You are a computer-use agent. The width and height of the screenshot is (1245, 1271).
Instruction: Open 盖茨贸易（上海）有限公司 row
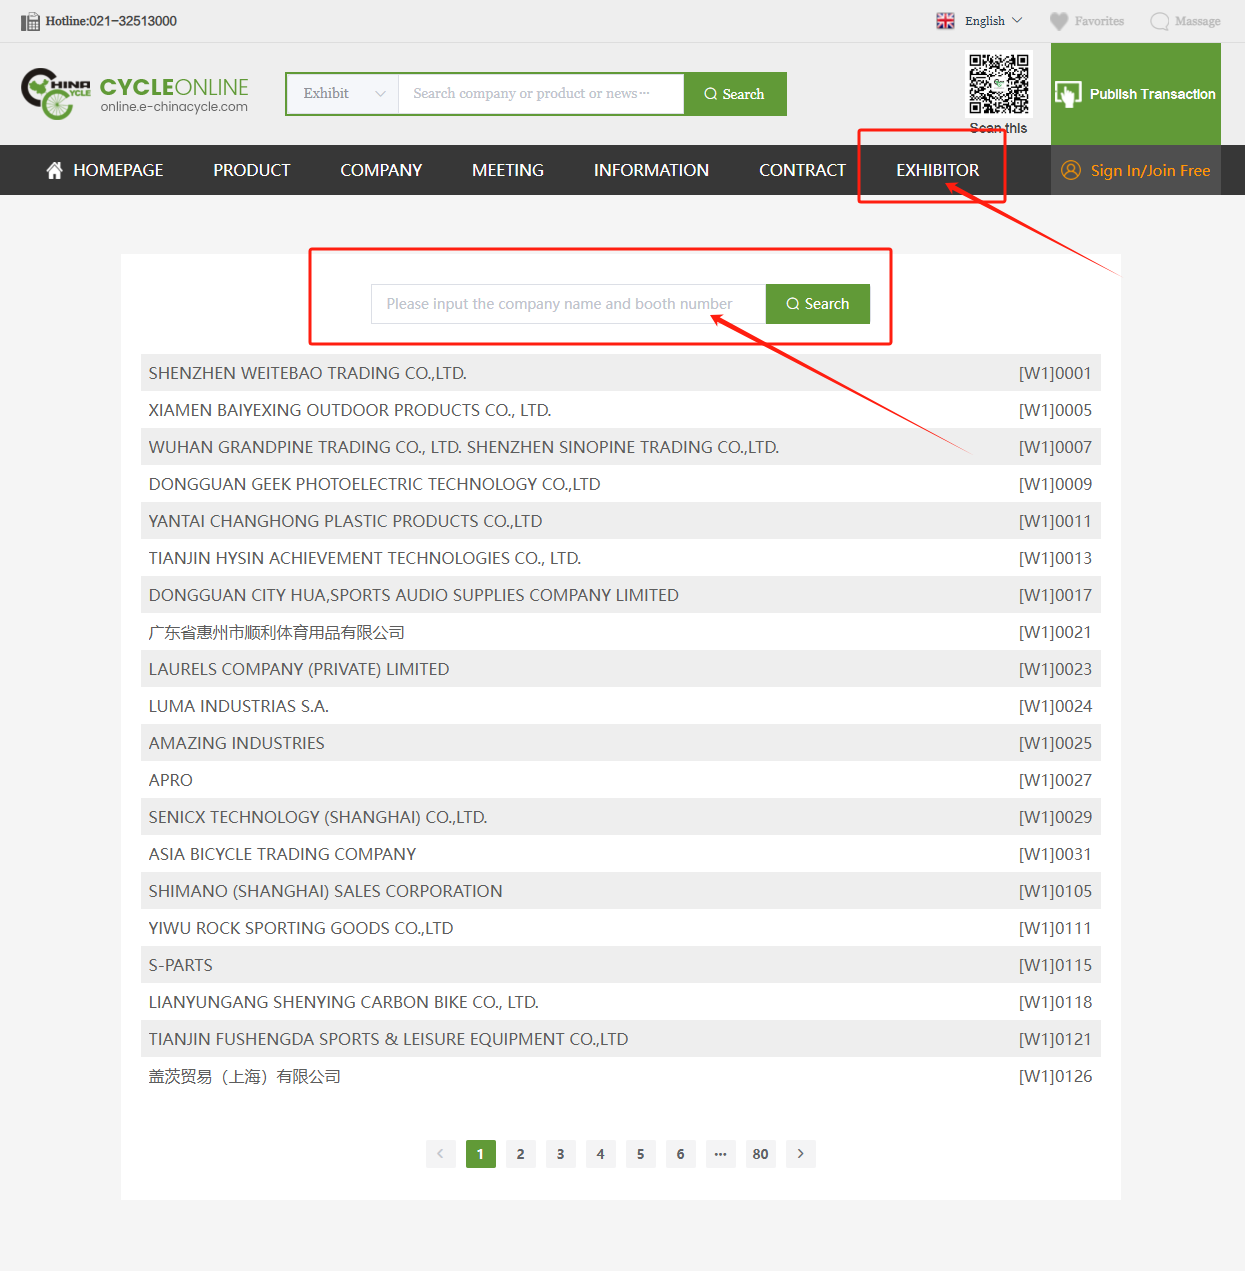(x=620, y=1076)
